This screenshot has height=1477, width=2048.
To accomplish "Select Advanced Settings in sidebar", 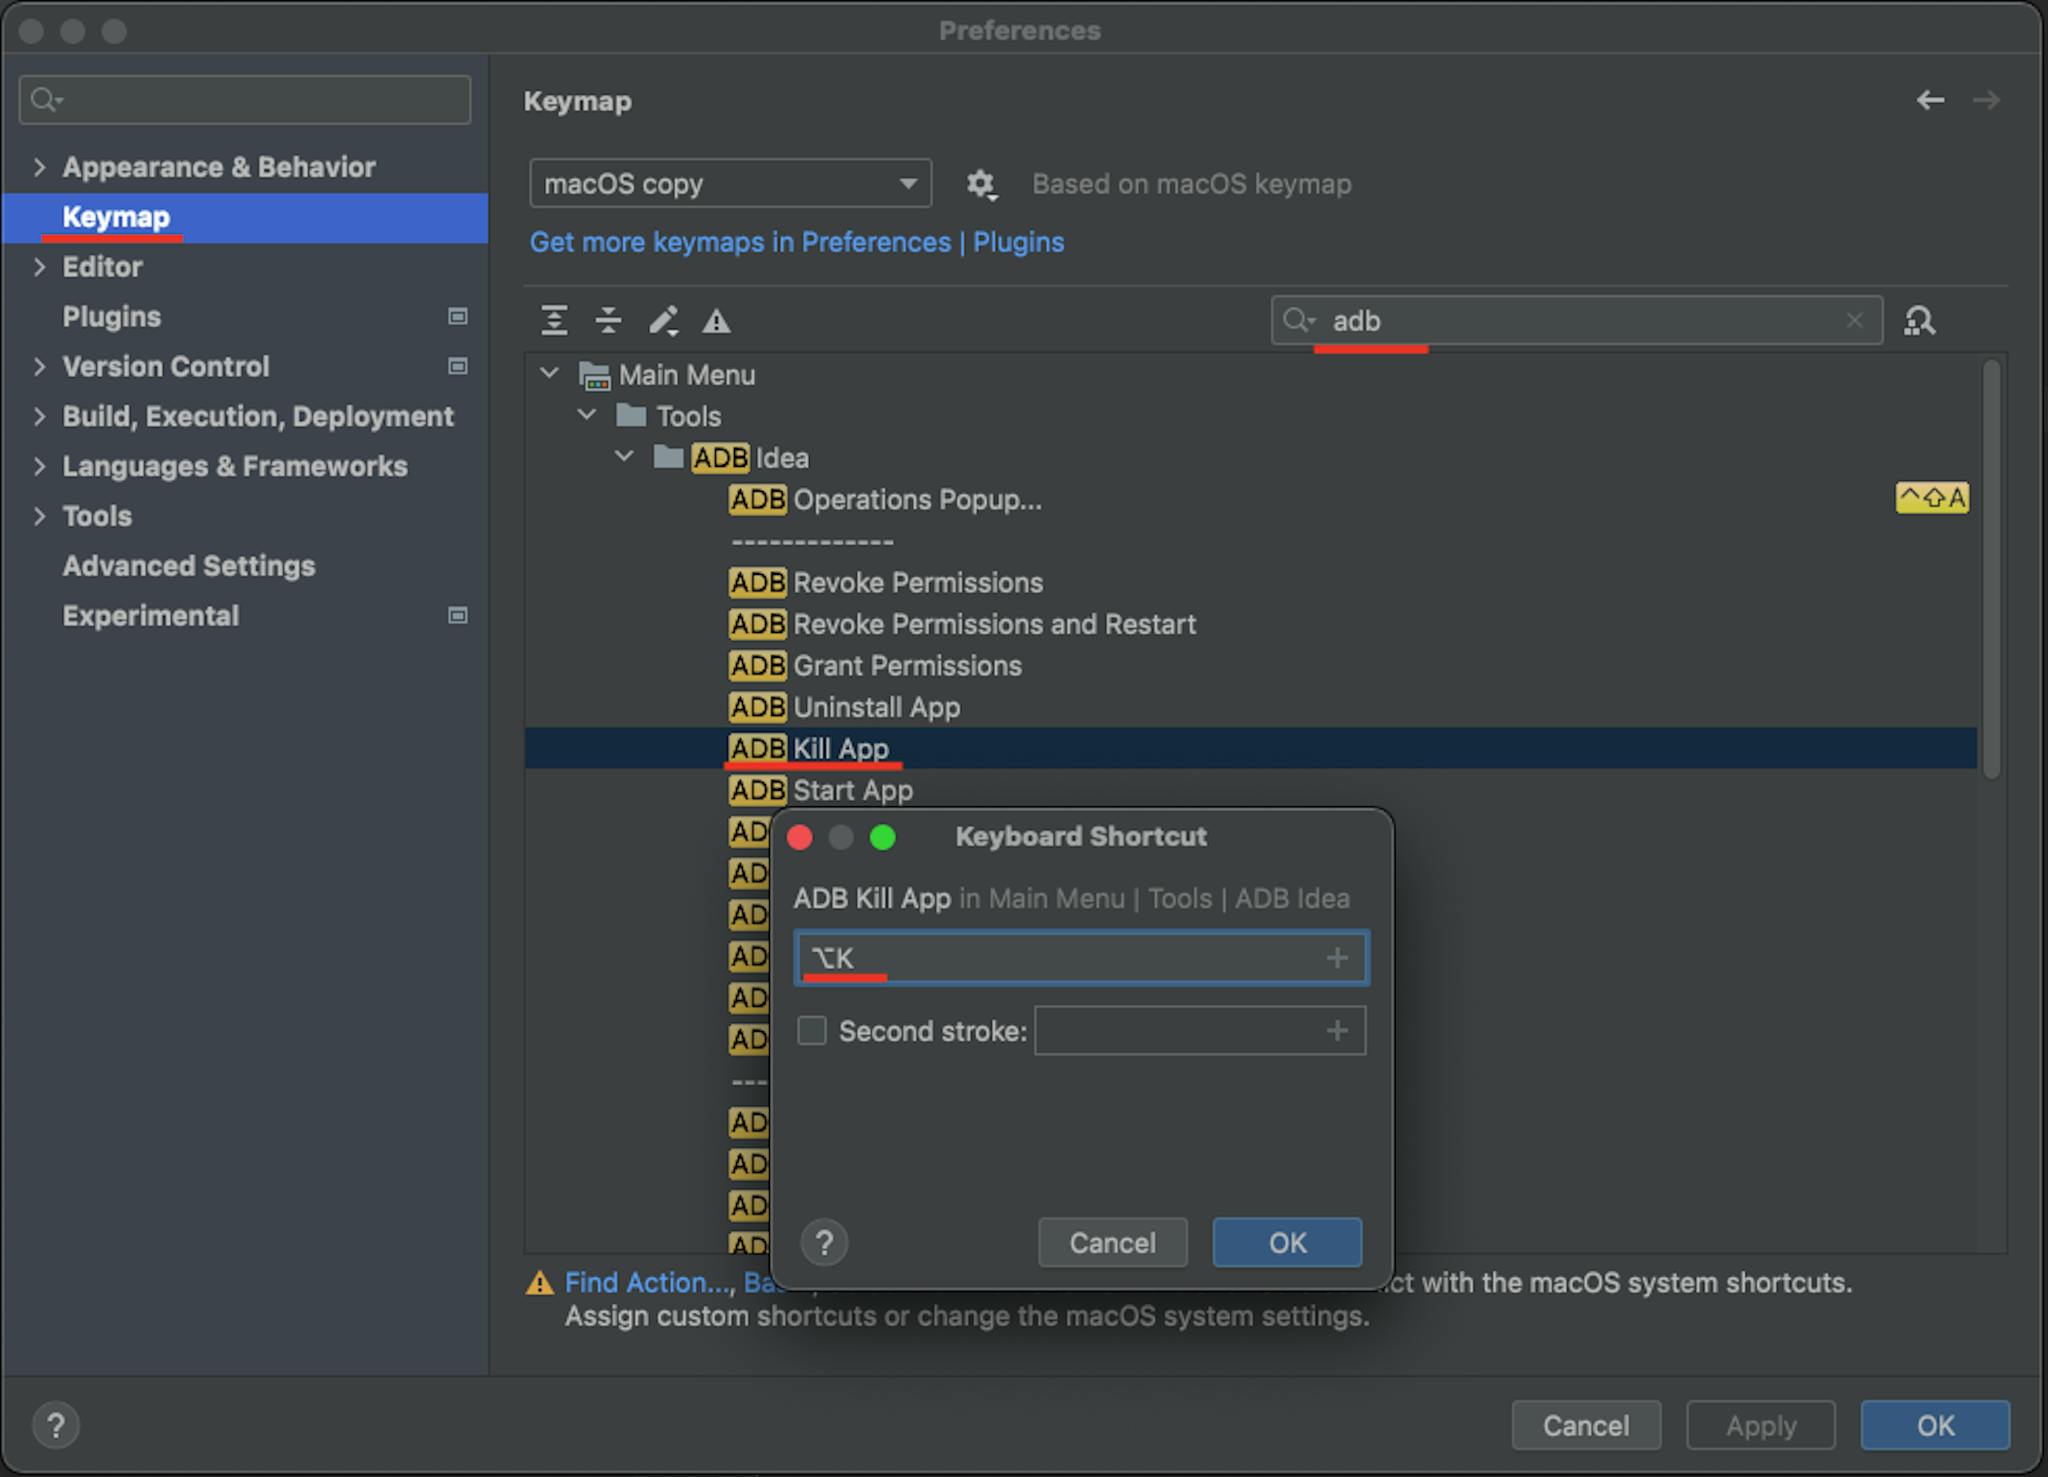I will (189, 566).
